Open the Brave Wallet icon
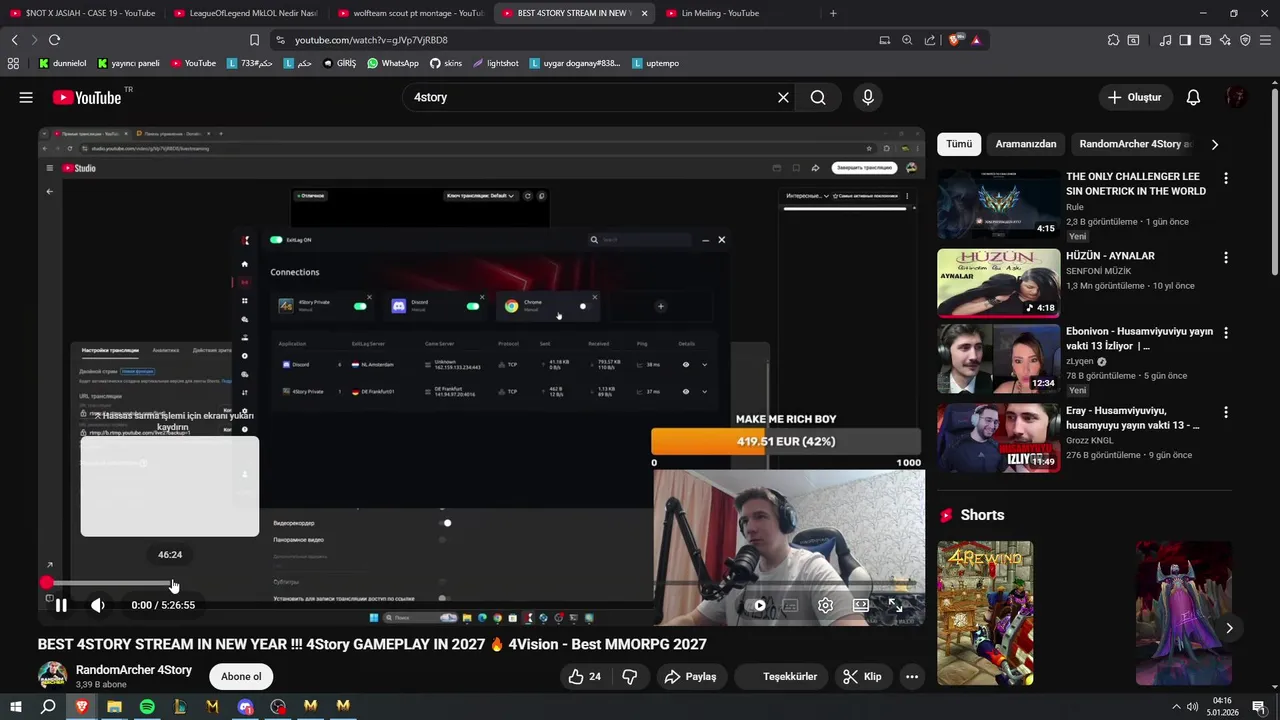 tap(1205, 40)
